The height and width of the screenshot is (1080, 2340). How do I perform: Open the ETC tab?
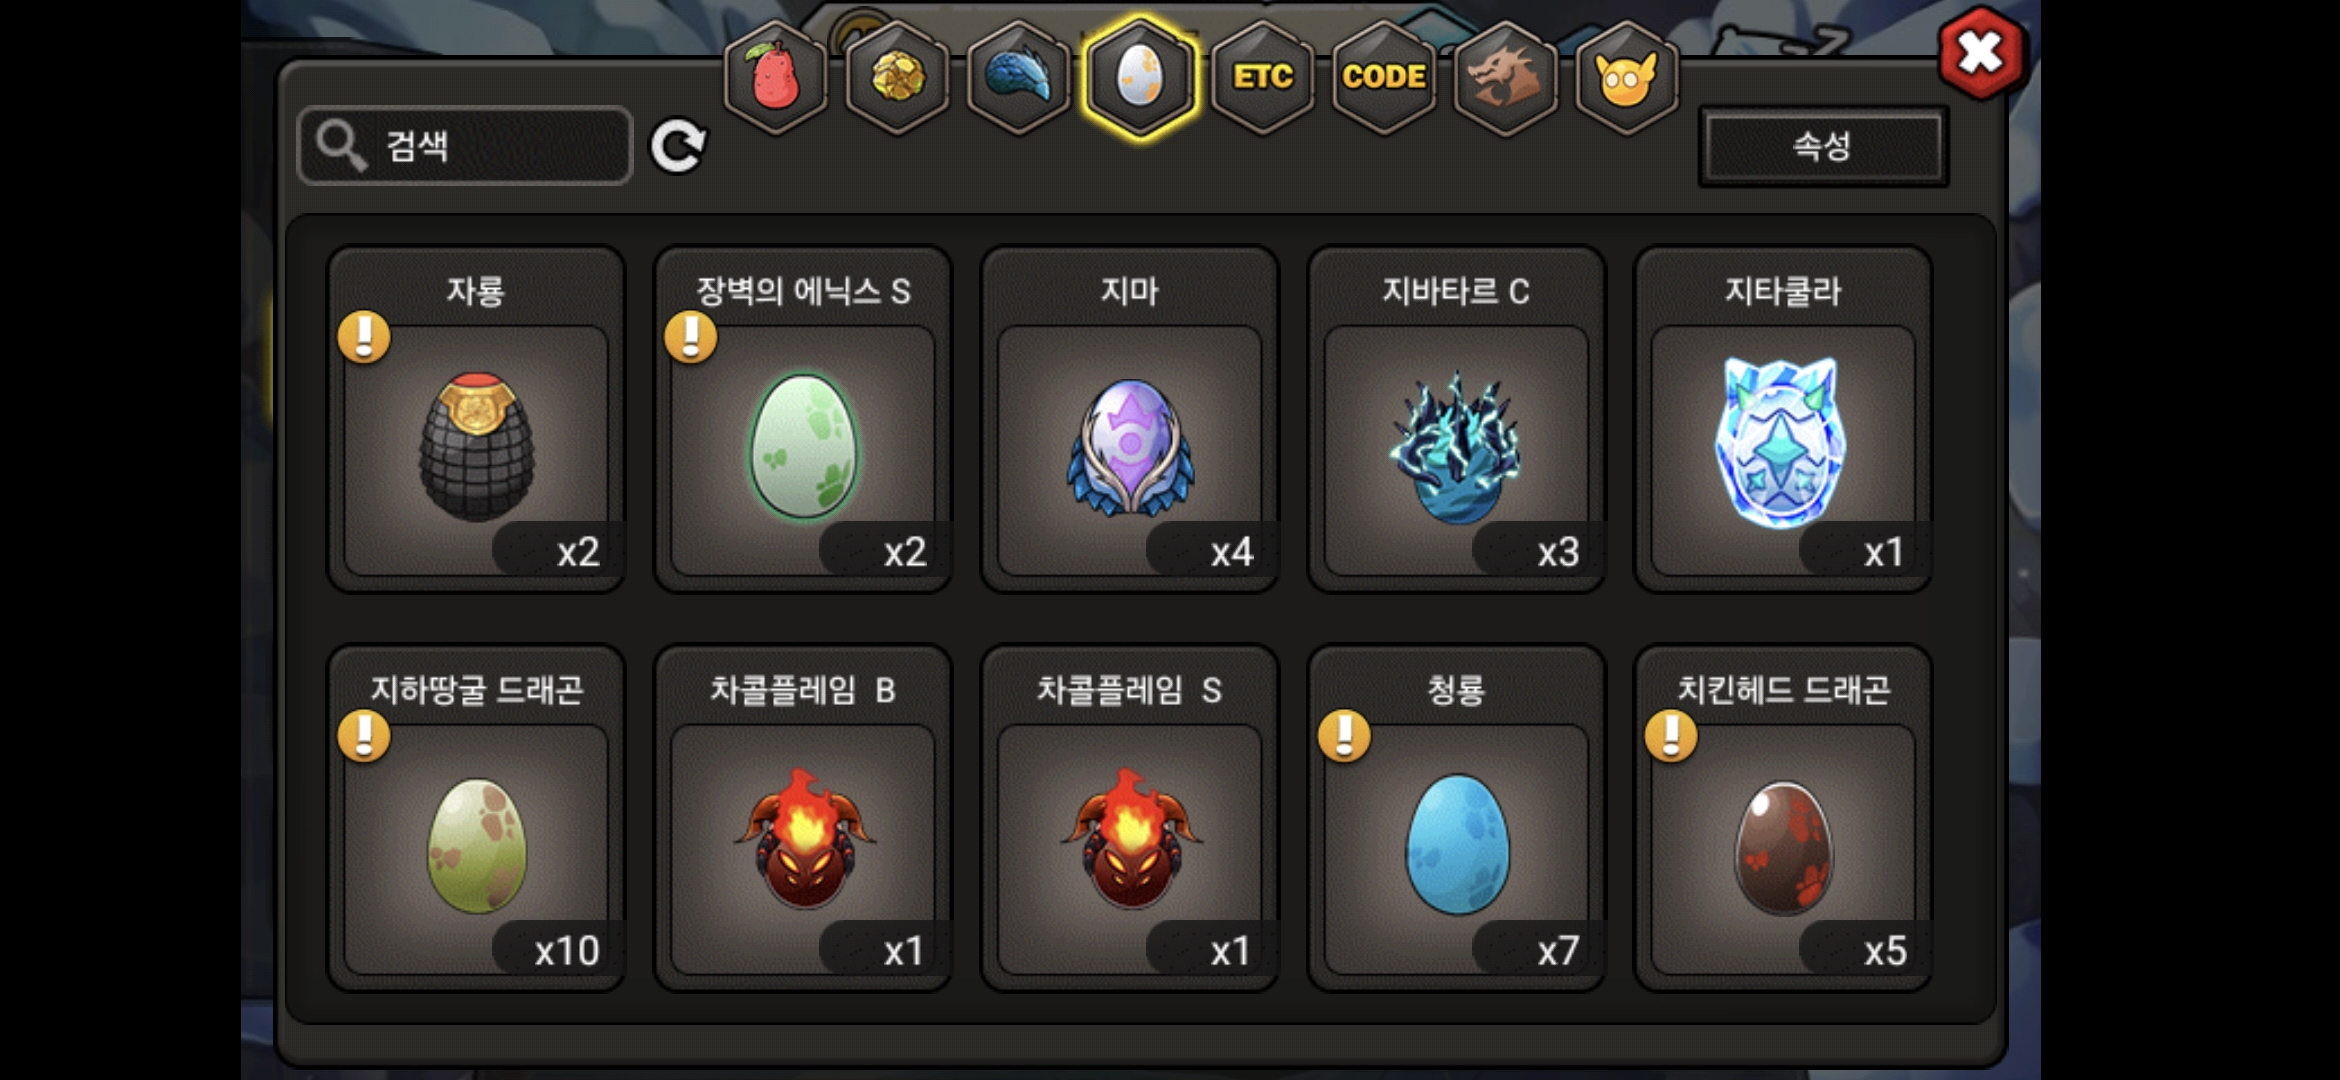1262,78
